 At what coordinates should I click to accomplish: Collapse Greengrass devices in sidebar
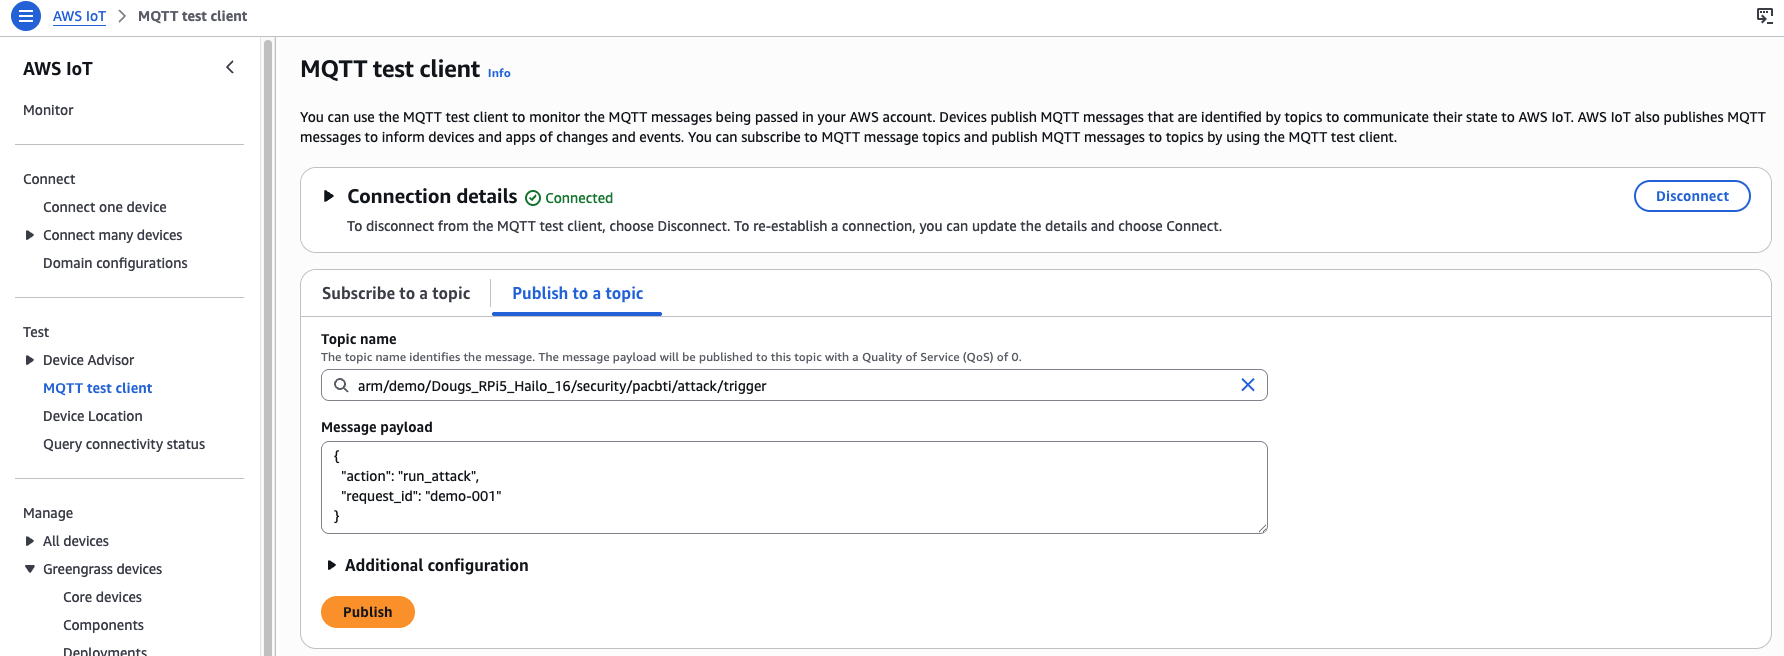pos(30,569)
